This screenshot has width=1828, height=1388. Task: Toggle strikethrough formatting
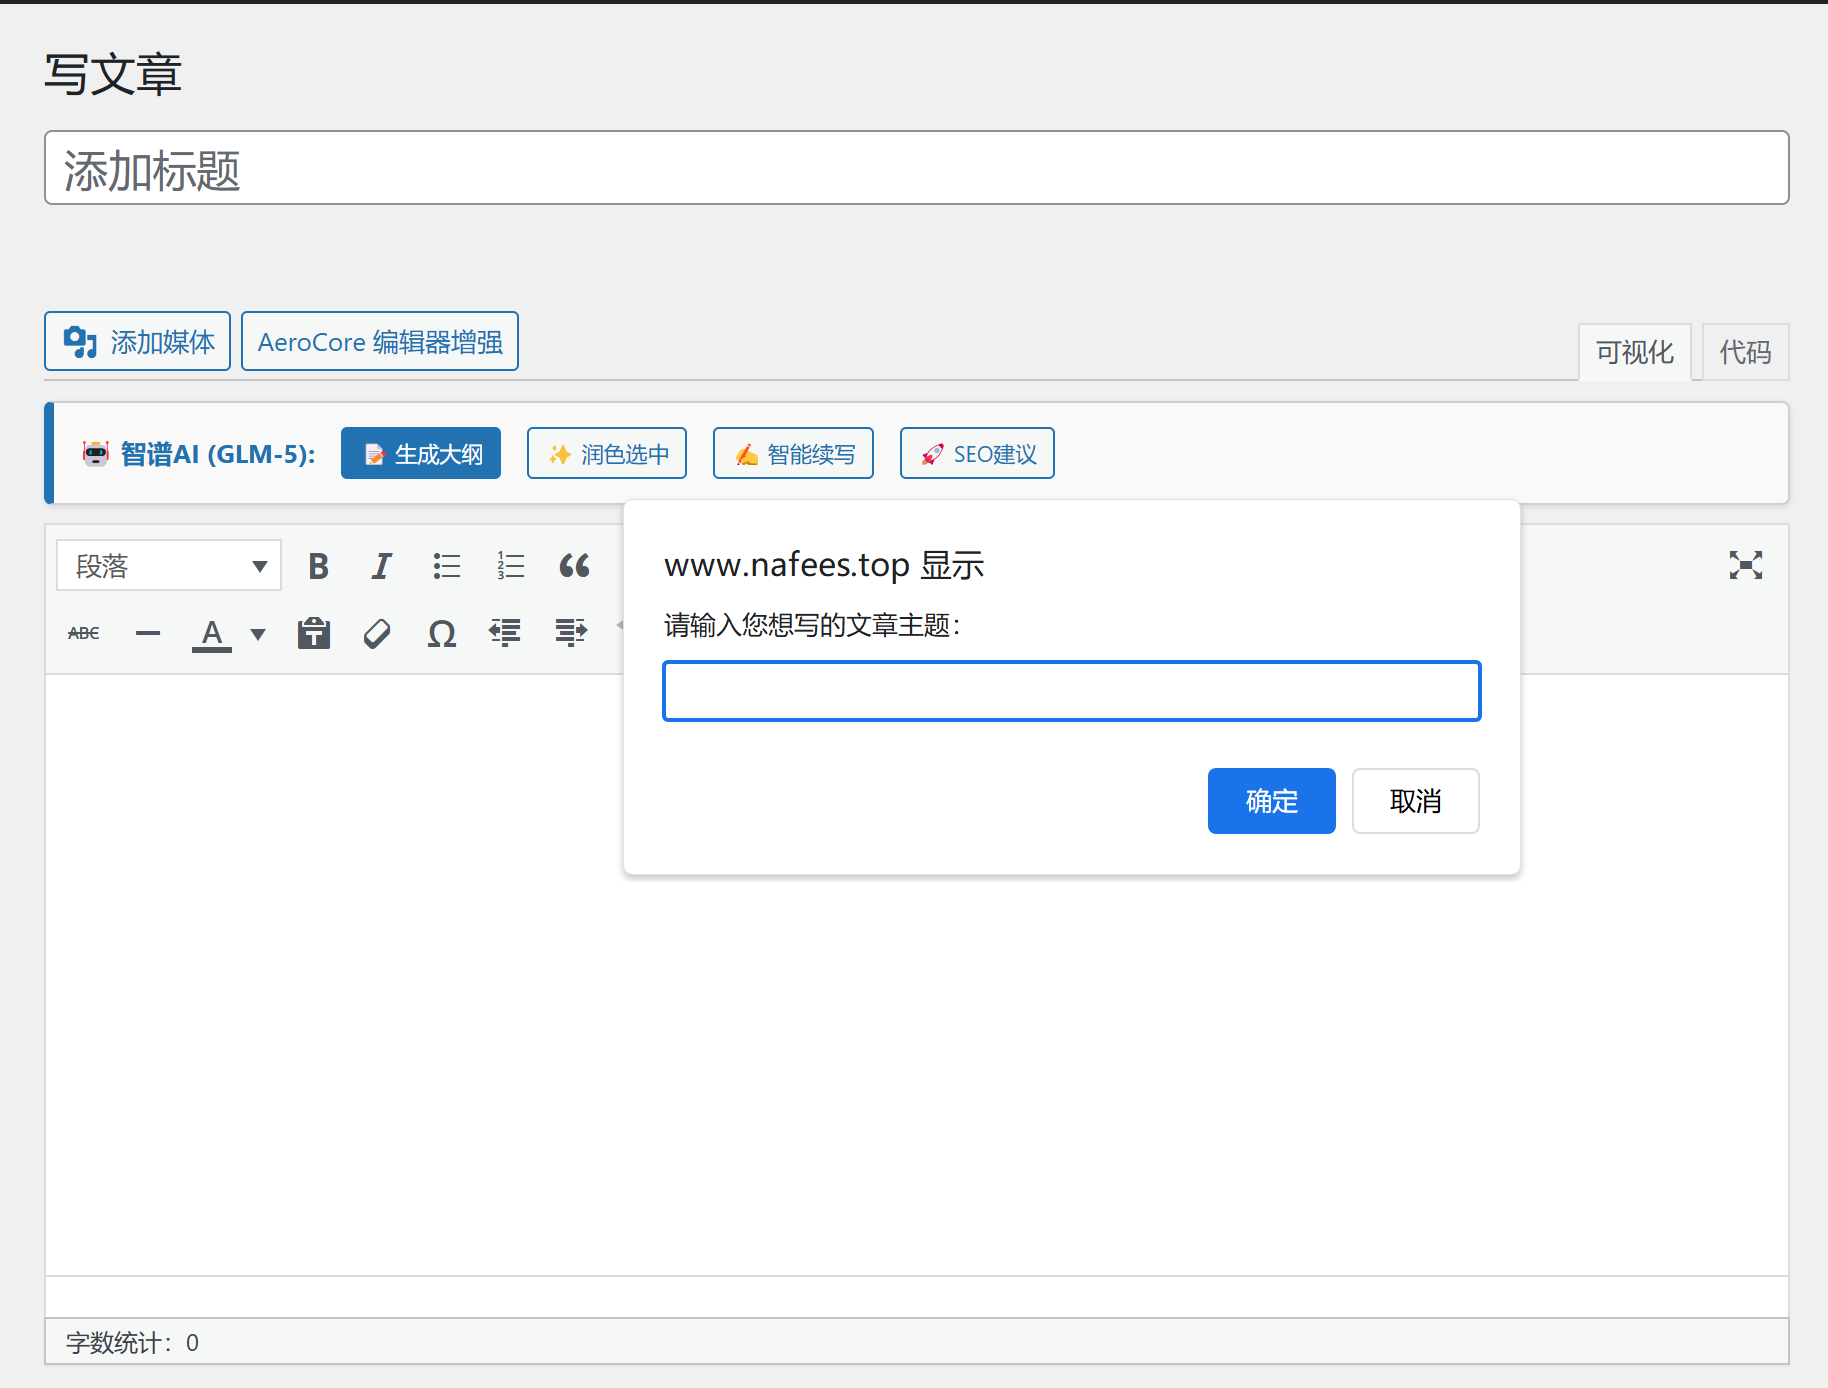click(84, 633)
